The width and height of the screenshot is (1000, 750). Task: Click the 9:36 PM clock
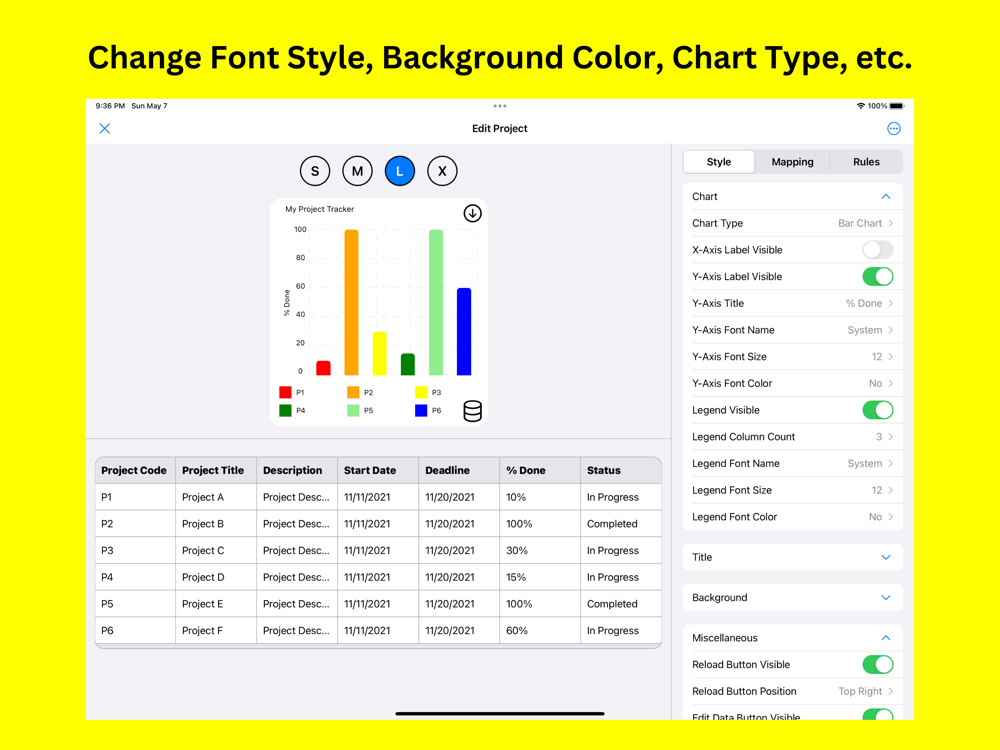pos(110,106)
